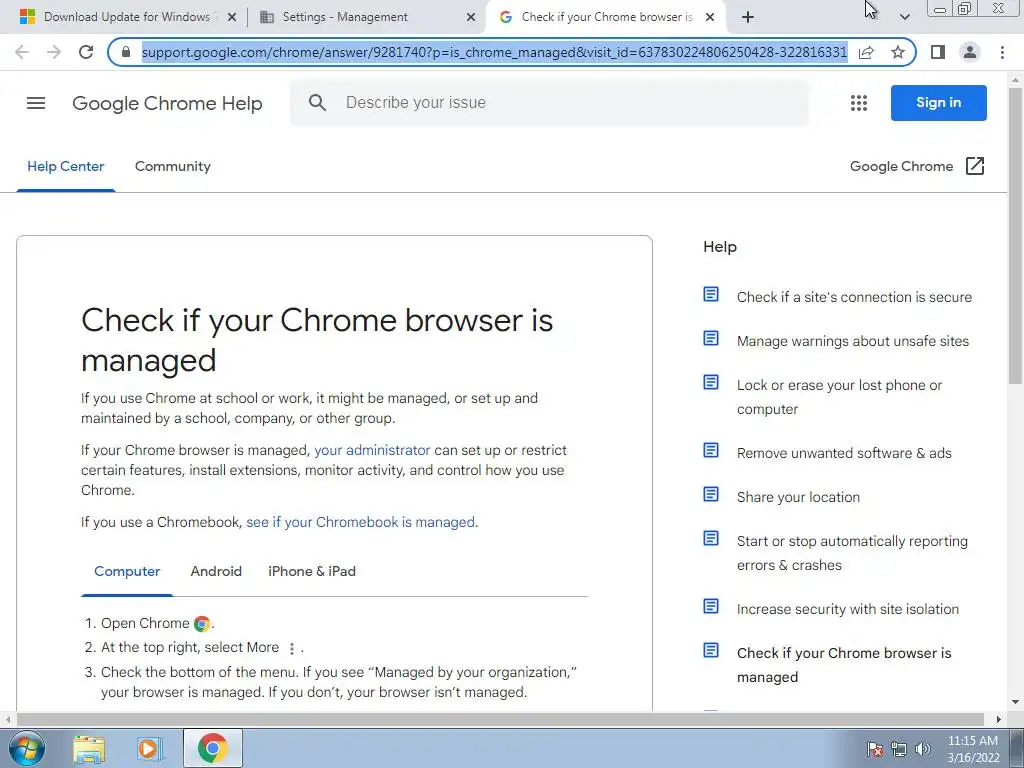
Task: Click the URL address bar
Action: [494, 52]
